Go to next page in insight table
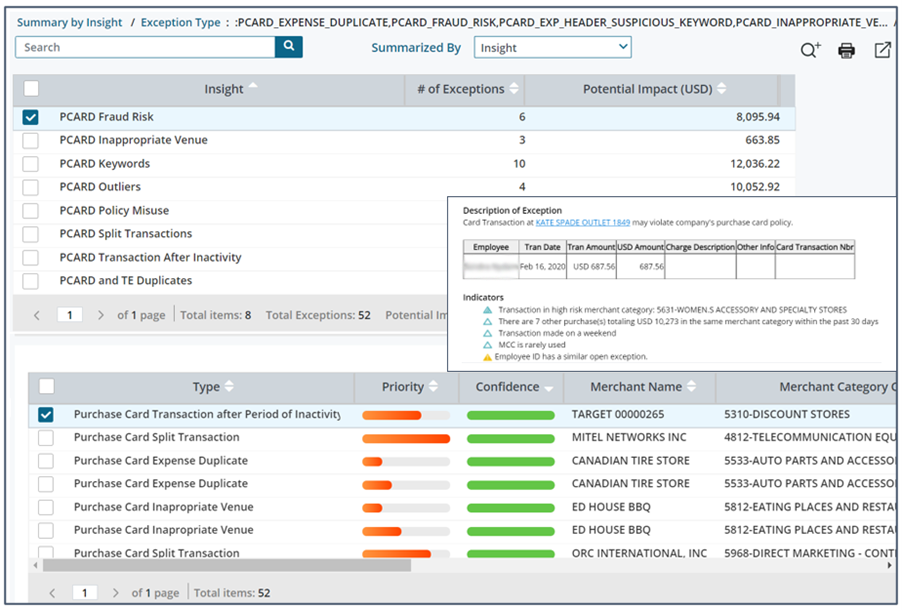This screenshot has height=610, width=902. point(101,315)
